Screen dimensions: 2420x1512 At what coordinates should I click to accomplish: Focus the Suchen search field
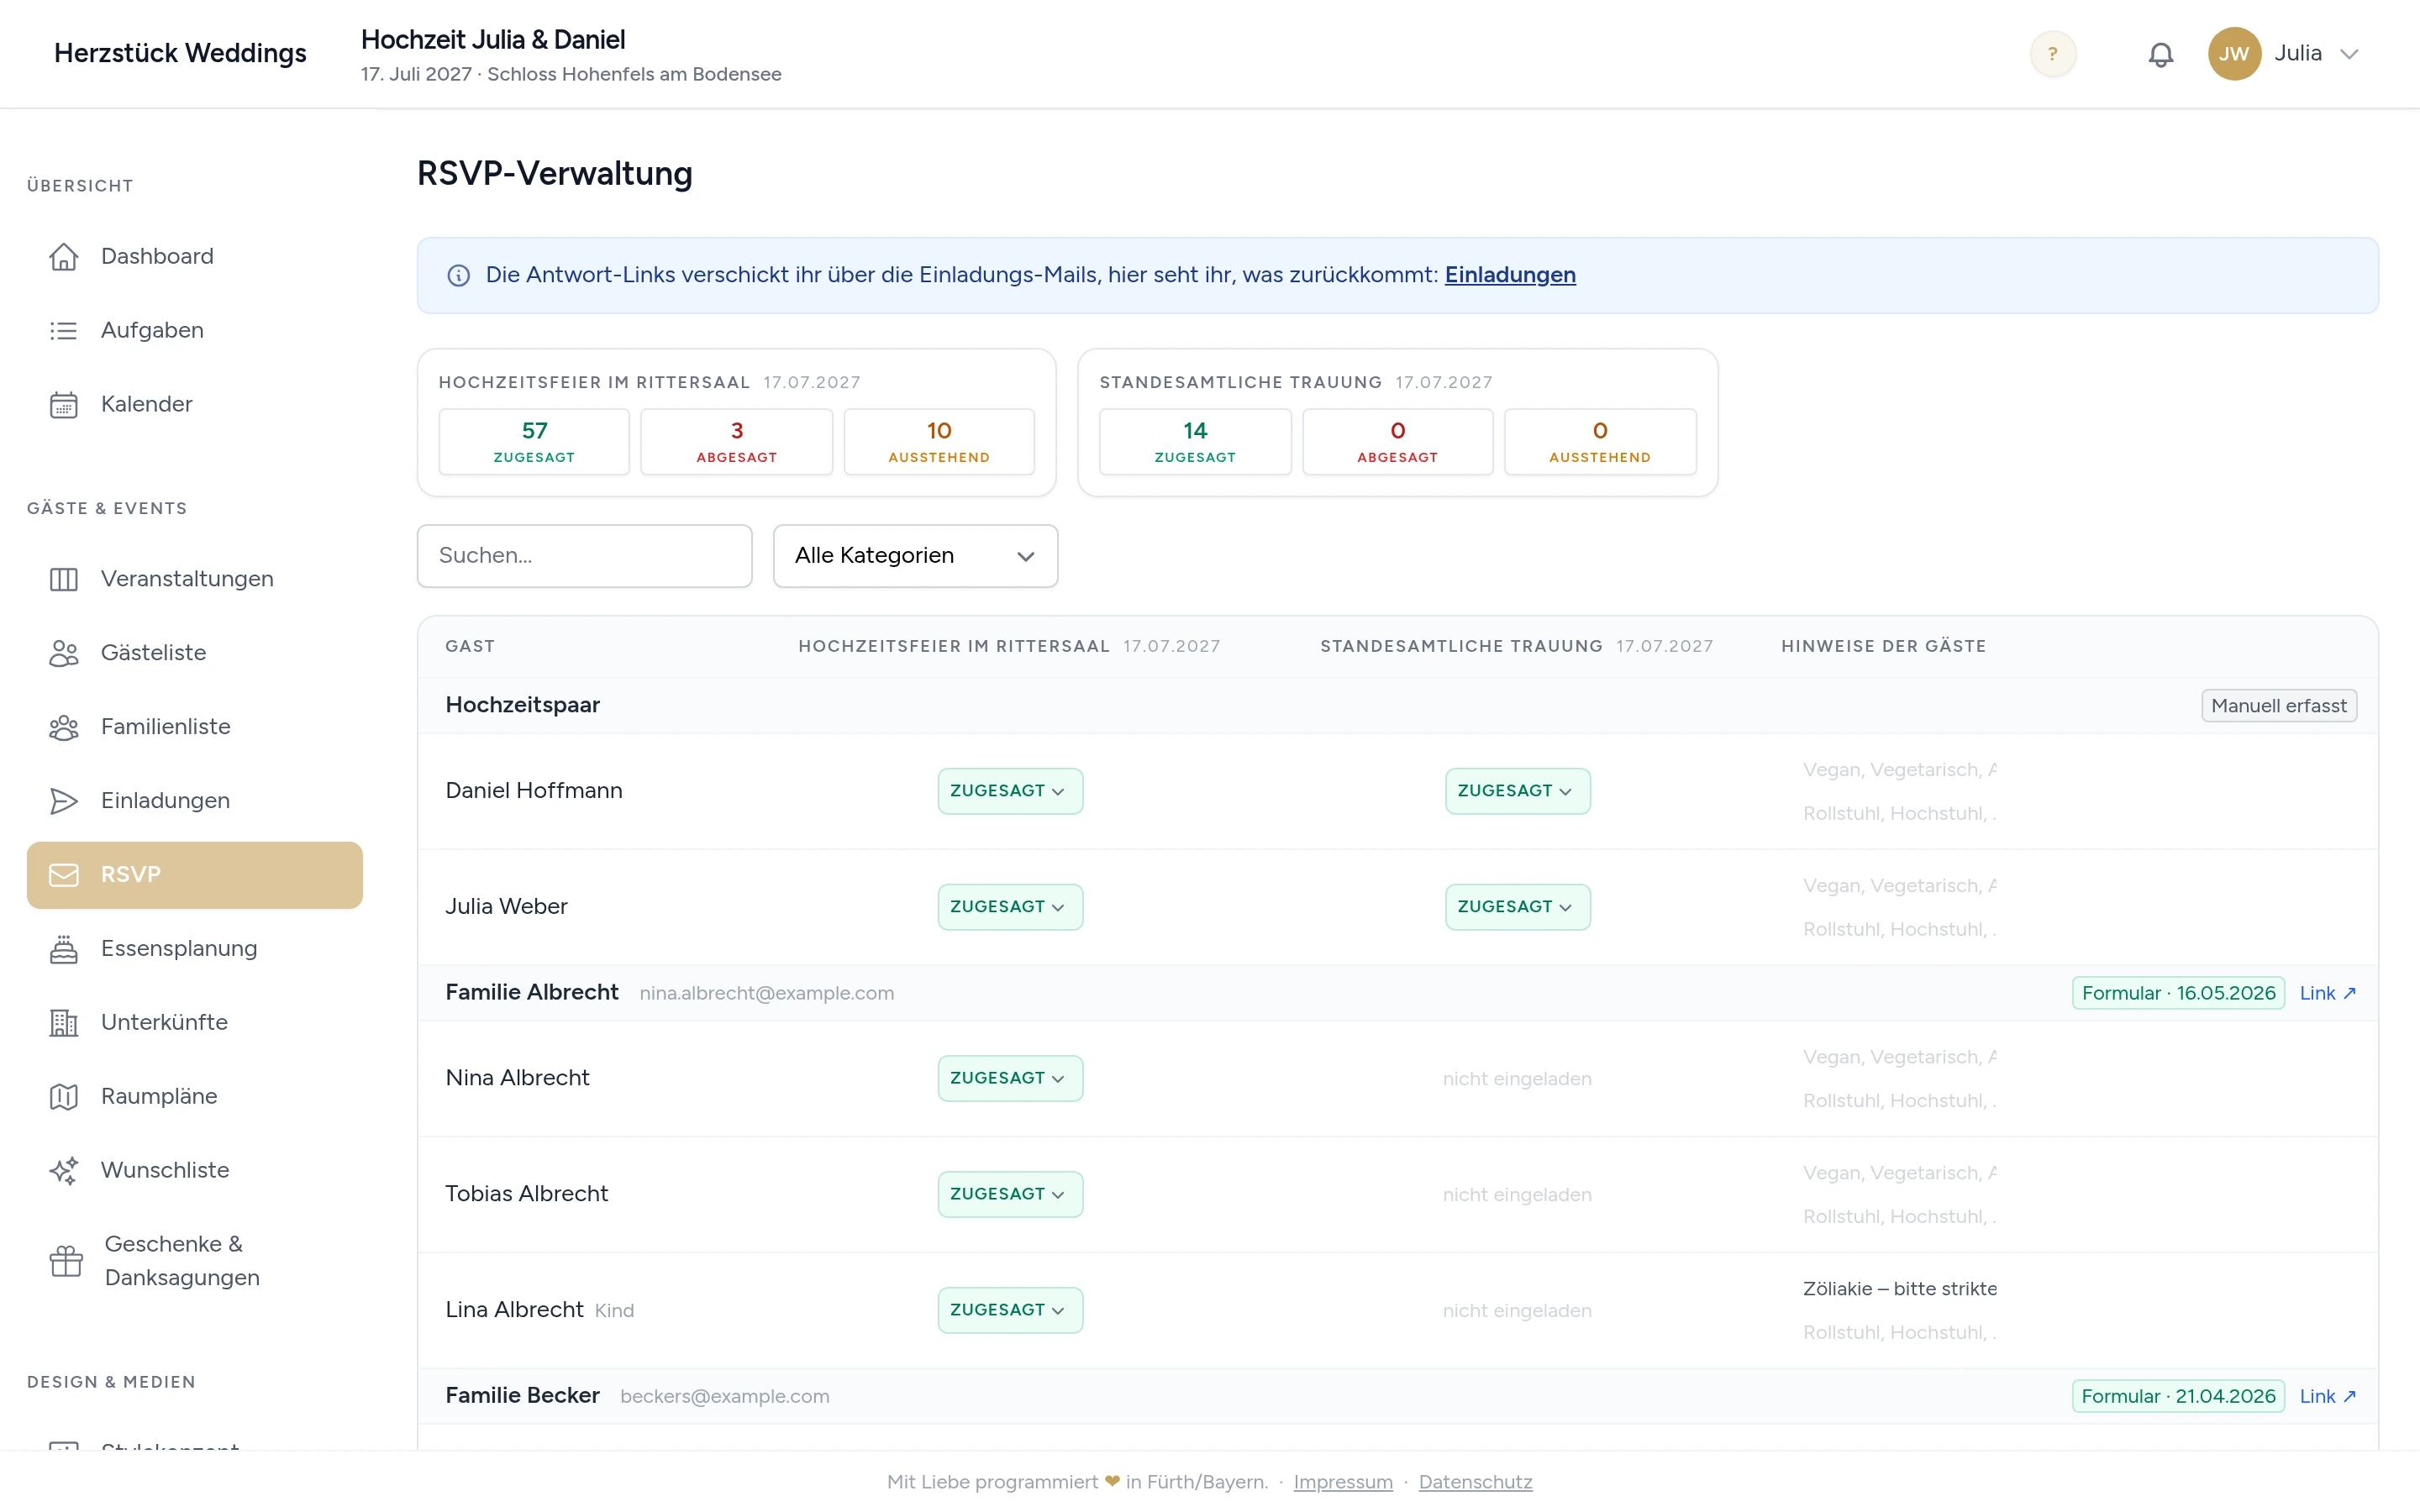tap(584, 556)
